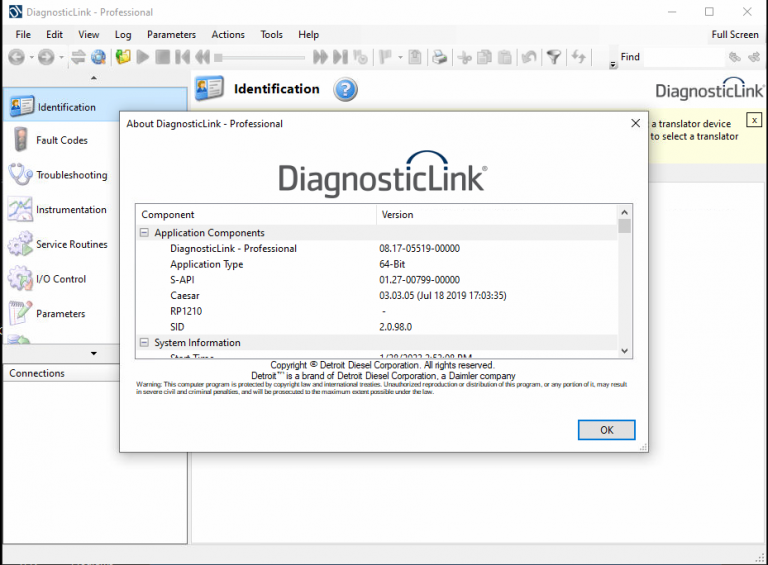Click inside the Find text field
This screenshot has width=768, height=565.
tap(683, 57)
